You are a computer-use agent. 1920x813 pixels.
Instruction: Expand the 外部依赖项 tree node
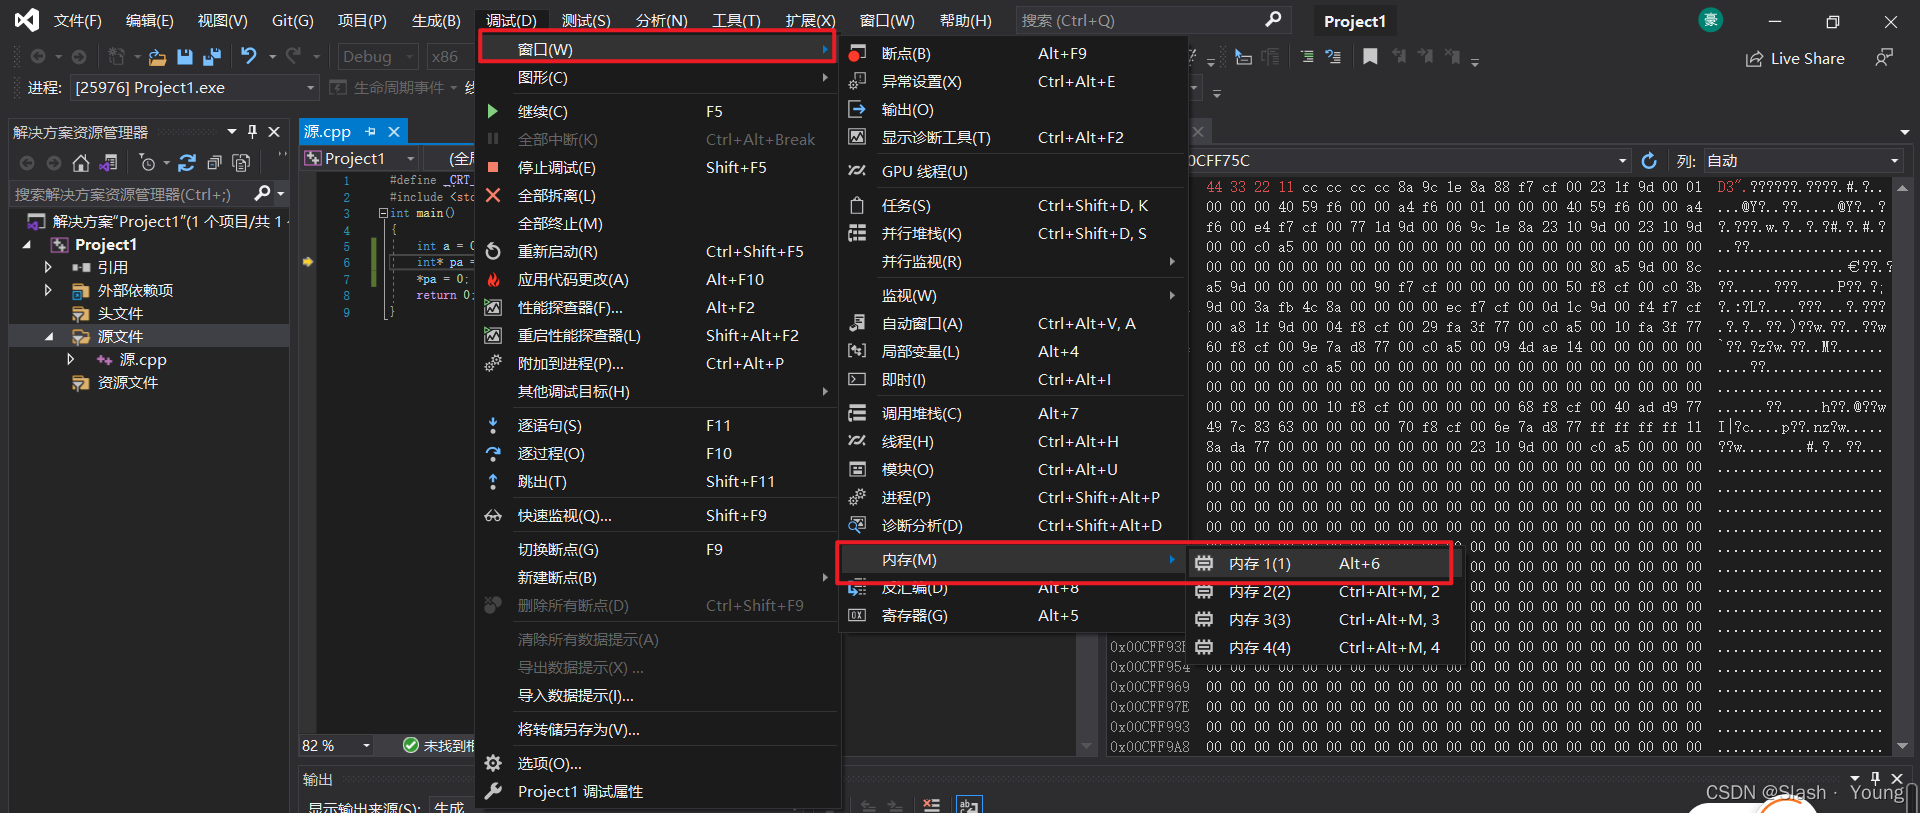[x=48, y=290]
